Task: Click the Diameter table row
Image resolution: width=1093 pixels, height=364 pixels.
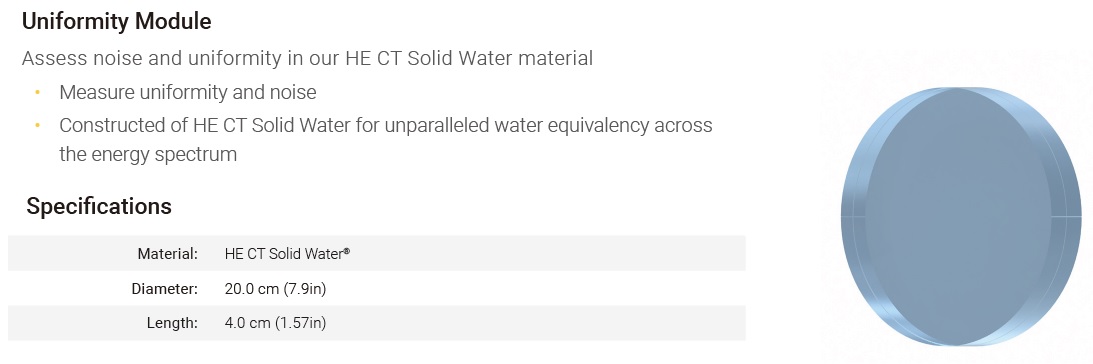Action: (x=376, y=288)
